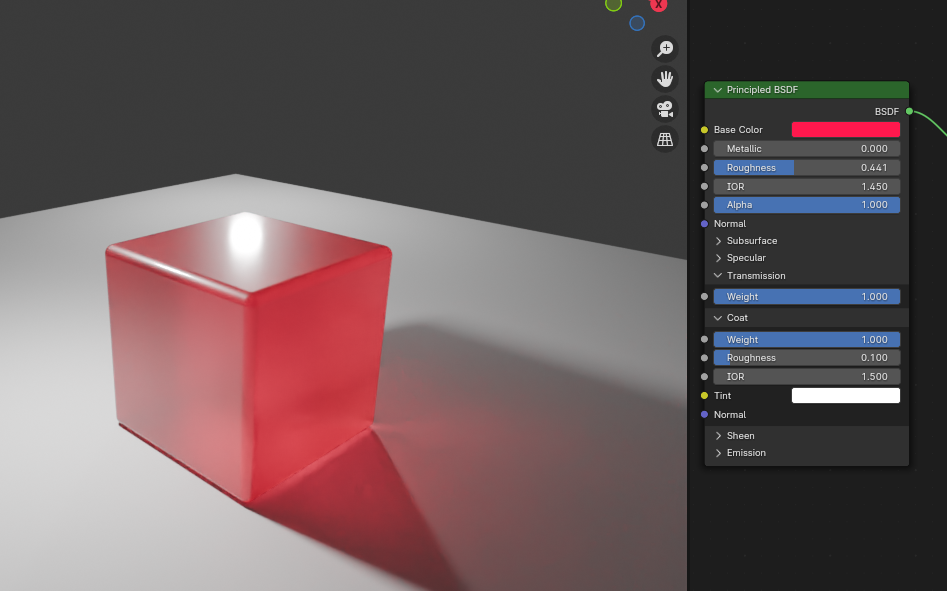Click the Metallic value field
The width and height of the screenshot is (947, 591).
click(x=806, y=149)
